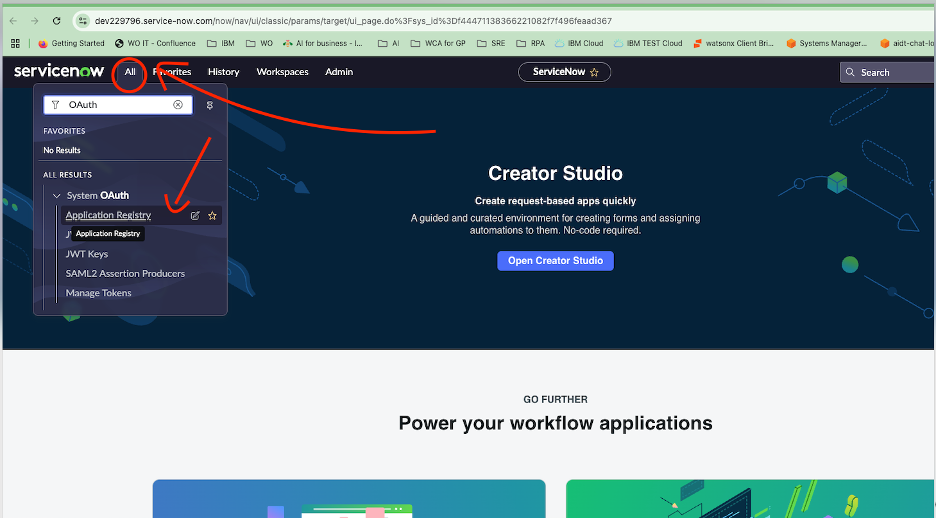Open the IBM TEST Cloud bookmark
Viewport: 936px width, 518px height.
click(x=648, y=44)
